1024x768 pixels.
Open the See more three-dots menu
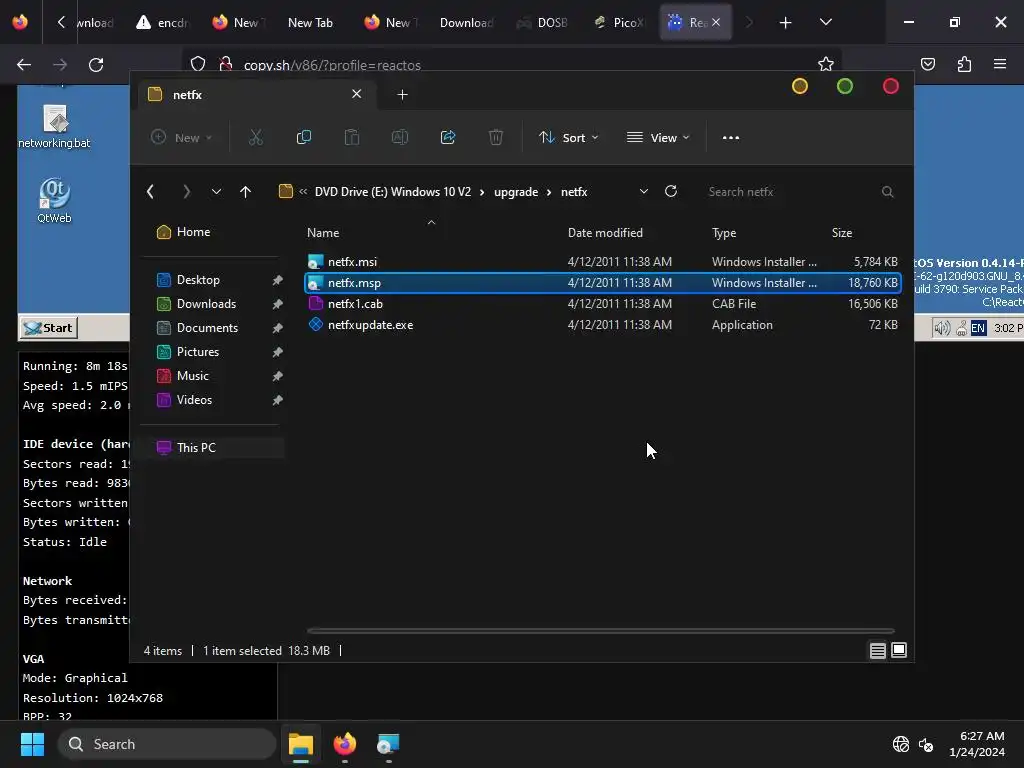(x=731, y=138)
